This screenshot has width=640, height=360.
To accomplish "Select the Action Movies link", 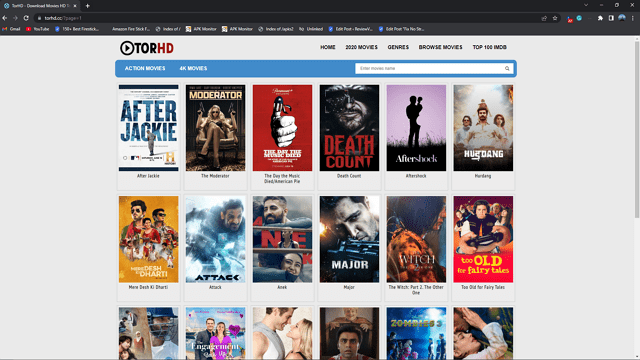I will pos(145,69).
